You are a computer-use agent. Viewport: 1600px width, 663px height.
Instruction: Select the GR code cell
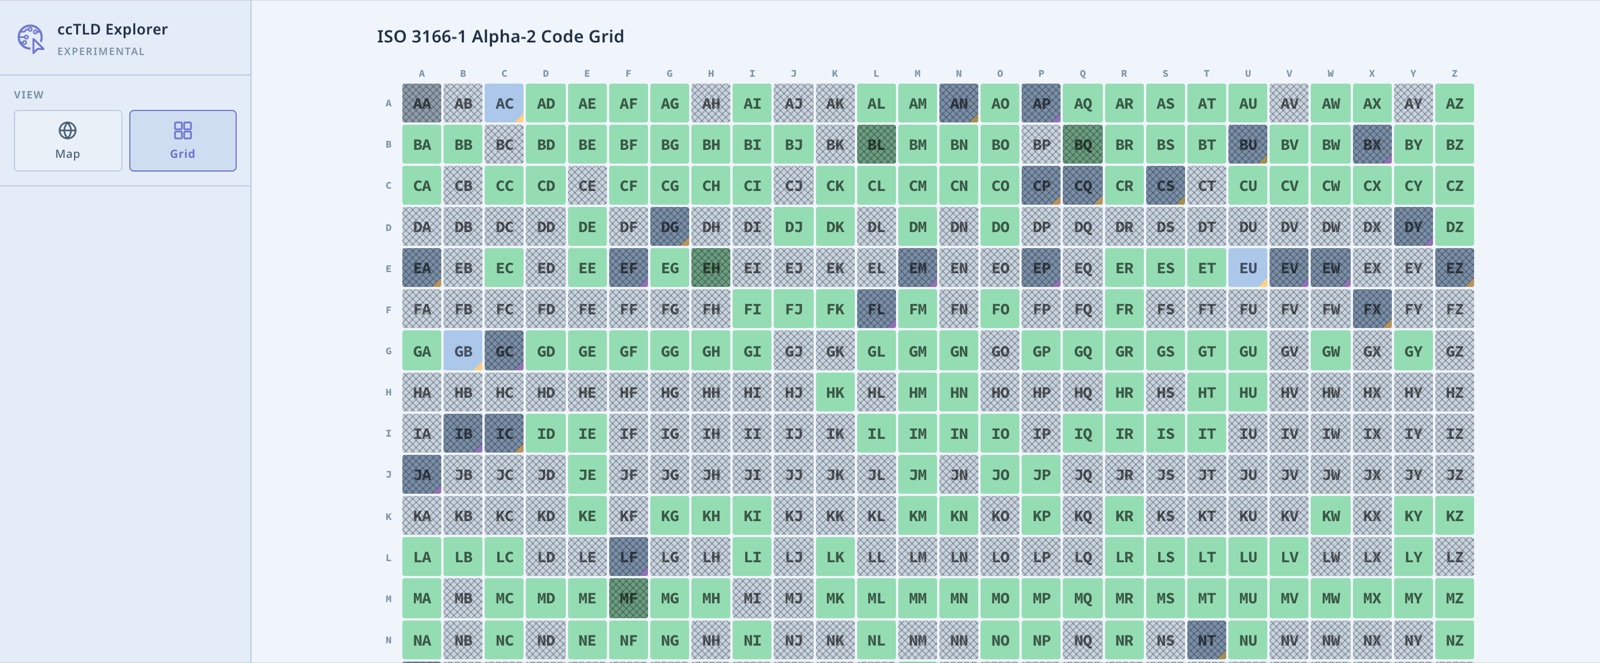pos(1124,351)
